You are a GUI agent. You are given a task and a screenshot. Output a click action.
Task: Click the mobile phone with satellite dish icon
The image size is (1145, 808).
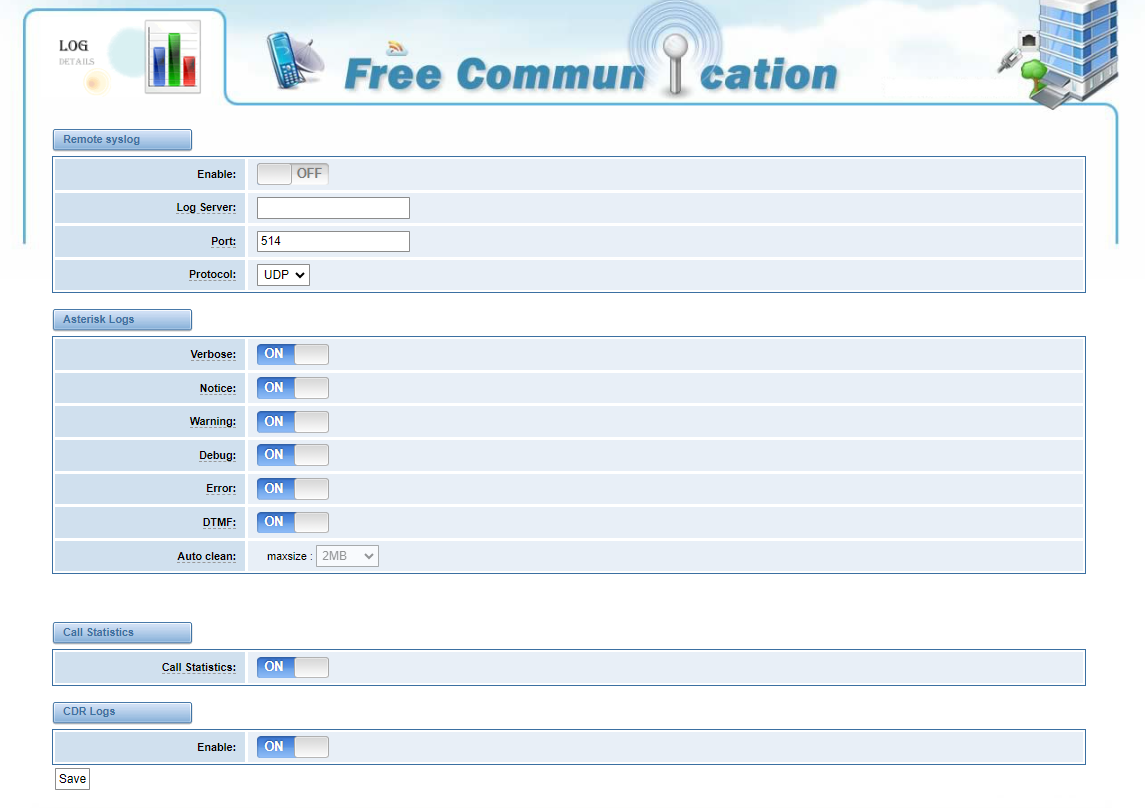pyautogui.click(x=294, y=60)
